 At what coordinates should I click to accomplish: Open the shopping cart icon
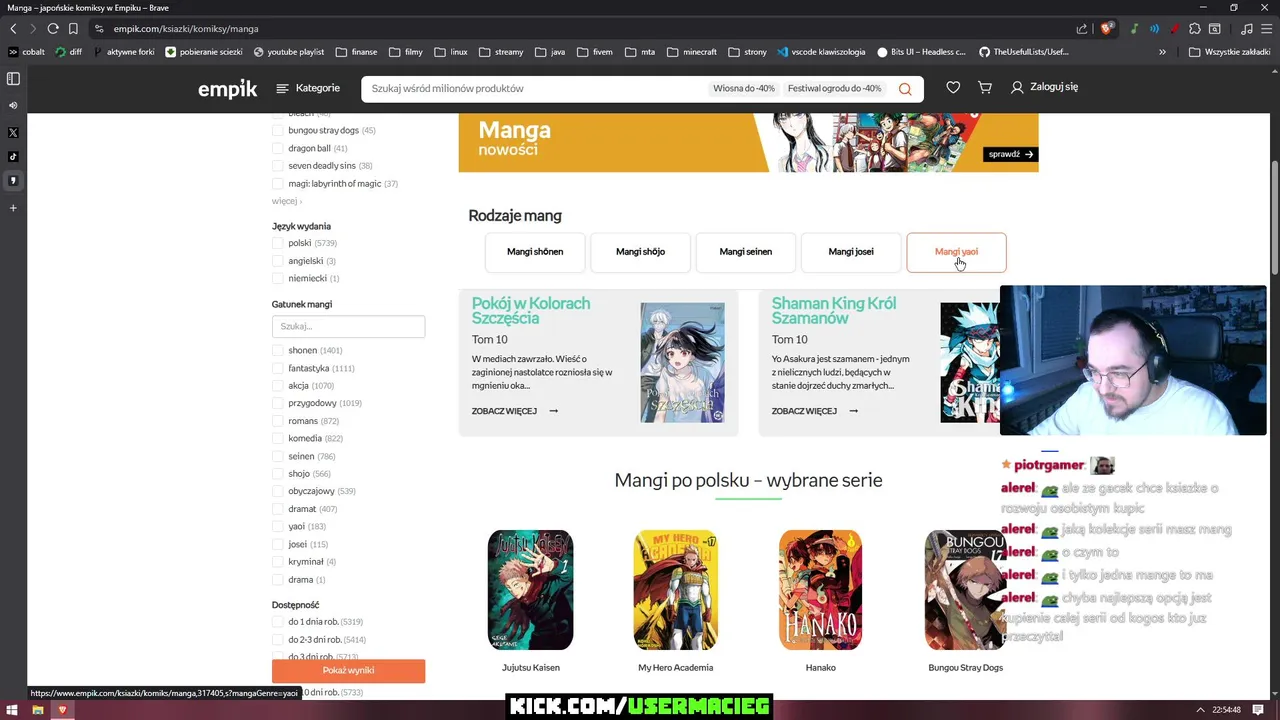click(985, 88)
